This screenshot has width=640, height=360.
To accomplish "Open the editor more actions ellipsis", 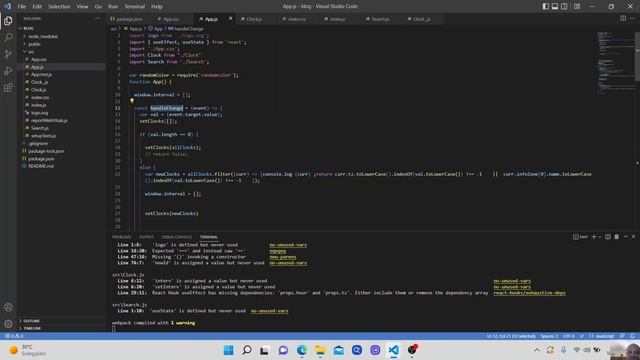I will [632, 18].
